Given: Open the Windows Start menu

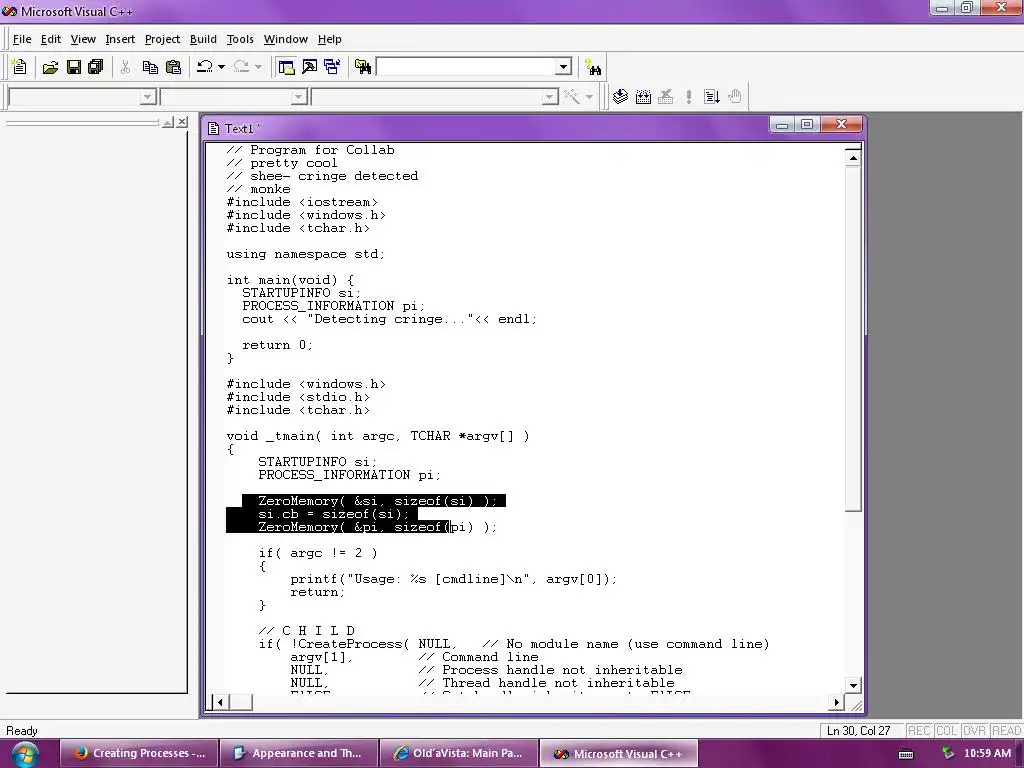Looking at the screenshot, I should pyautogui.click(x=24, y=755).
